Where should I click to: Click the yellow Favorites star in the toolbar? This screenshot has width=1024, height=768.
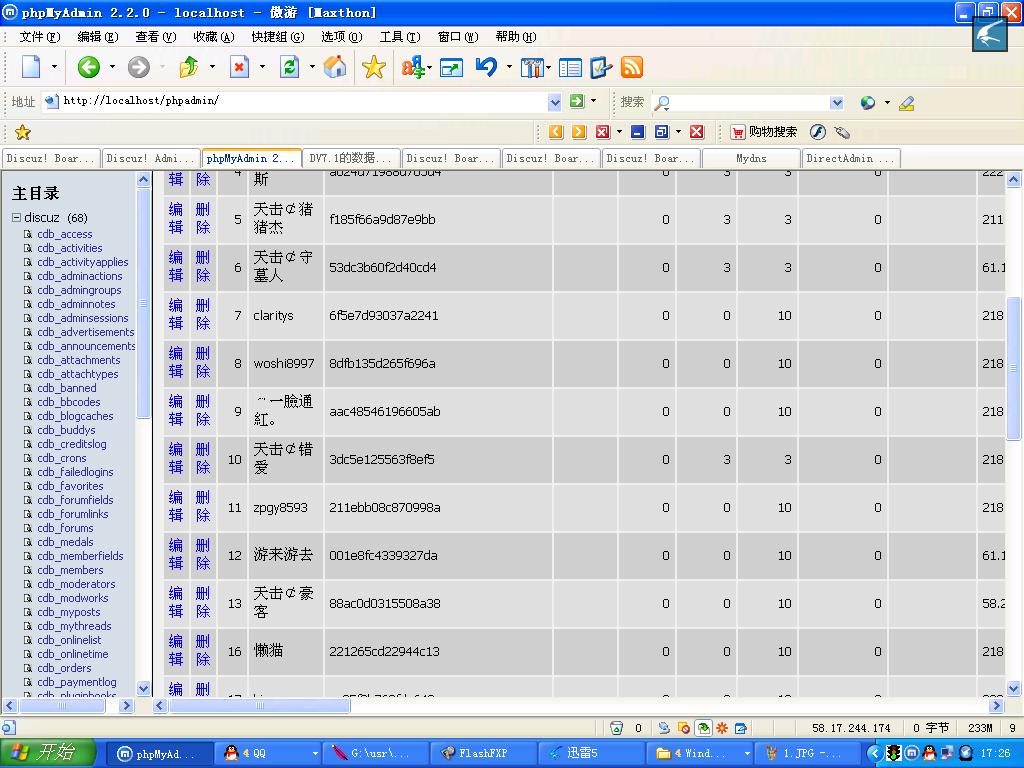tap(374, 67)
